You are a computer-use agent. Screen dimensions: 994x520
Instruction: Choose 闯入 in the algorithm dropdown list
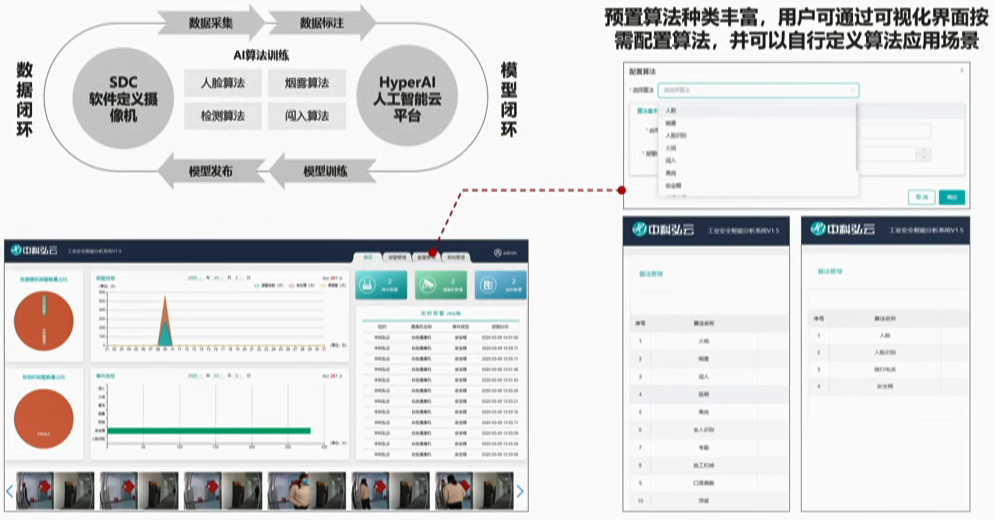[x=757, y=160]
